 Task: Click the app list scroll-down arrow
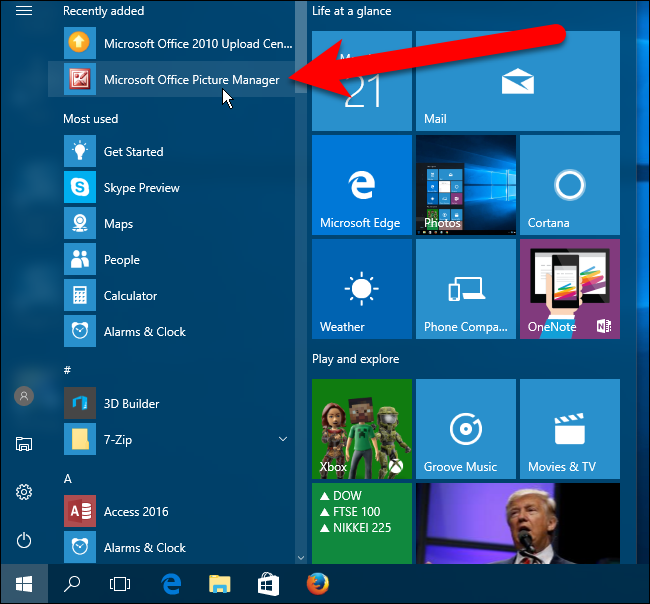pos(301,558)
